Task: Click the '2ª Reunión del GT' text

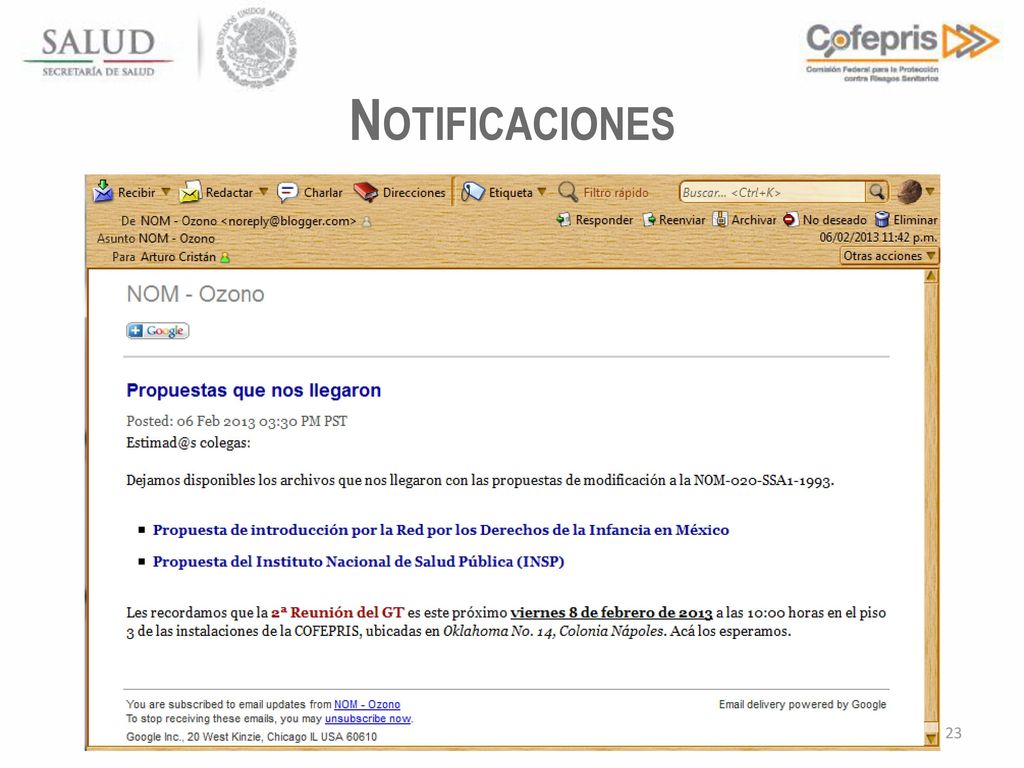Action: (x=338, y=613)
